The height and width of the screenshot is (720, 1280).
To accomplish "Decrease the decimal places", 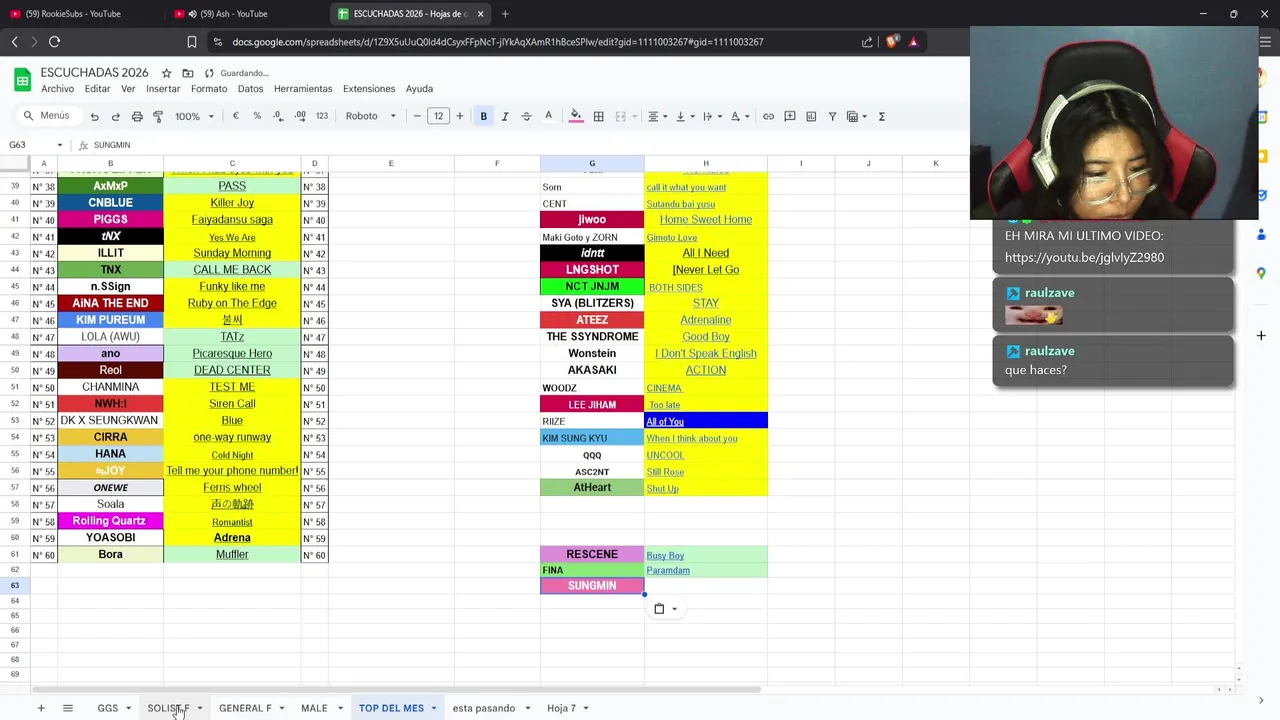I will (x=279, y=116).
